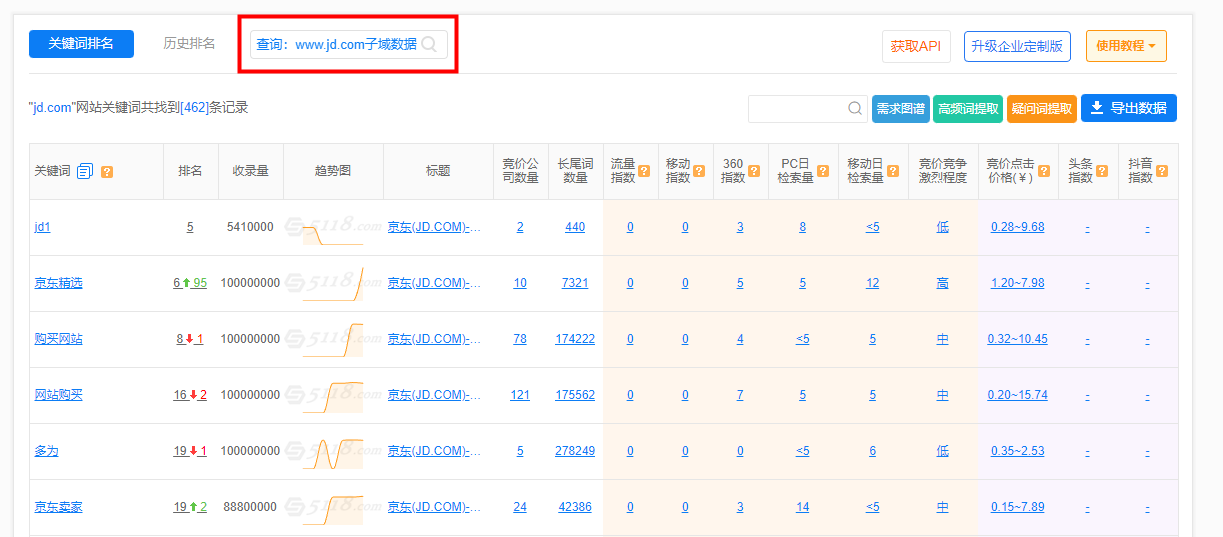Open the help icon for 流量指数 column
Screen dimensions: 1223x537
pyautogui.click(x=644, y=171)
